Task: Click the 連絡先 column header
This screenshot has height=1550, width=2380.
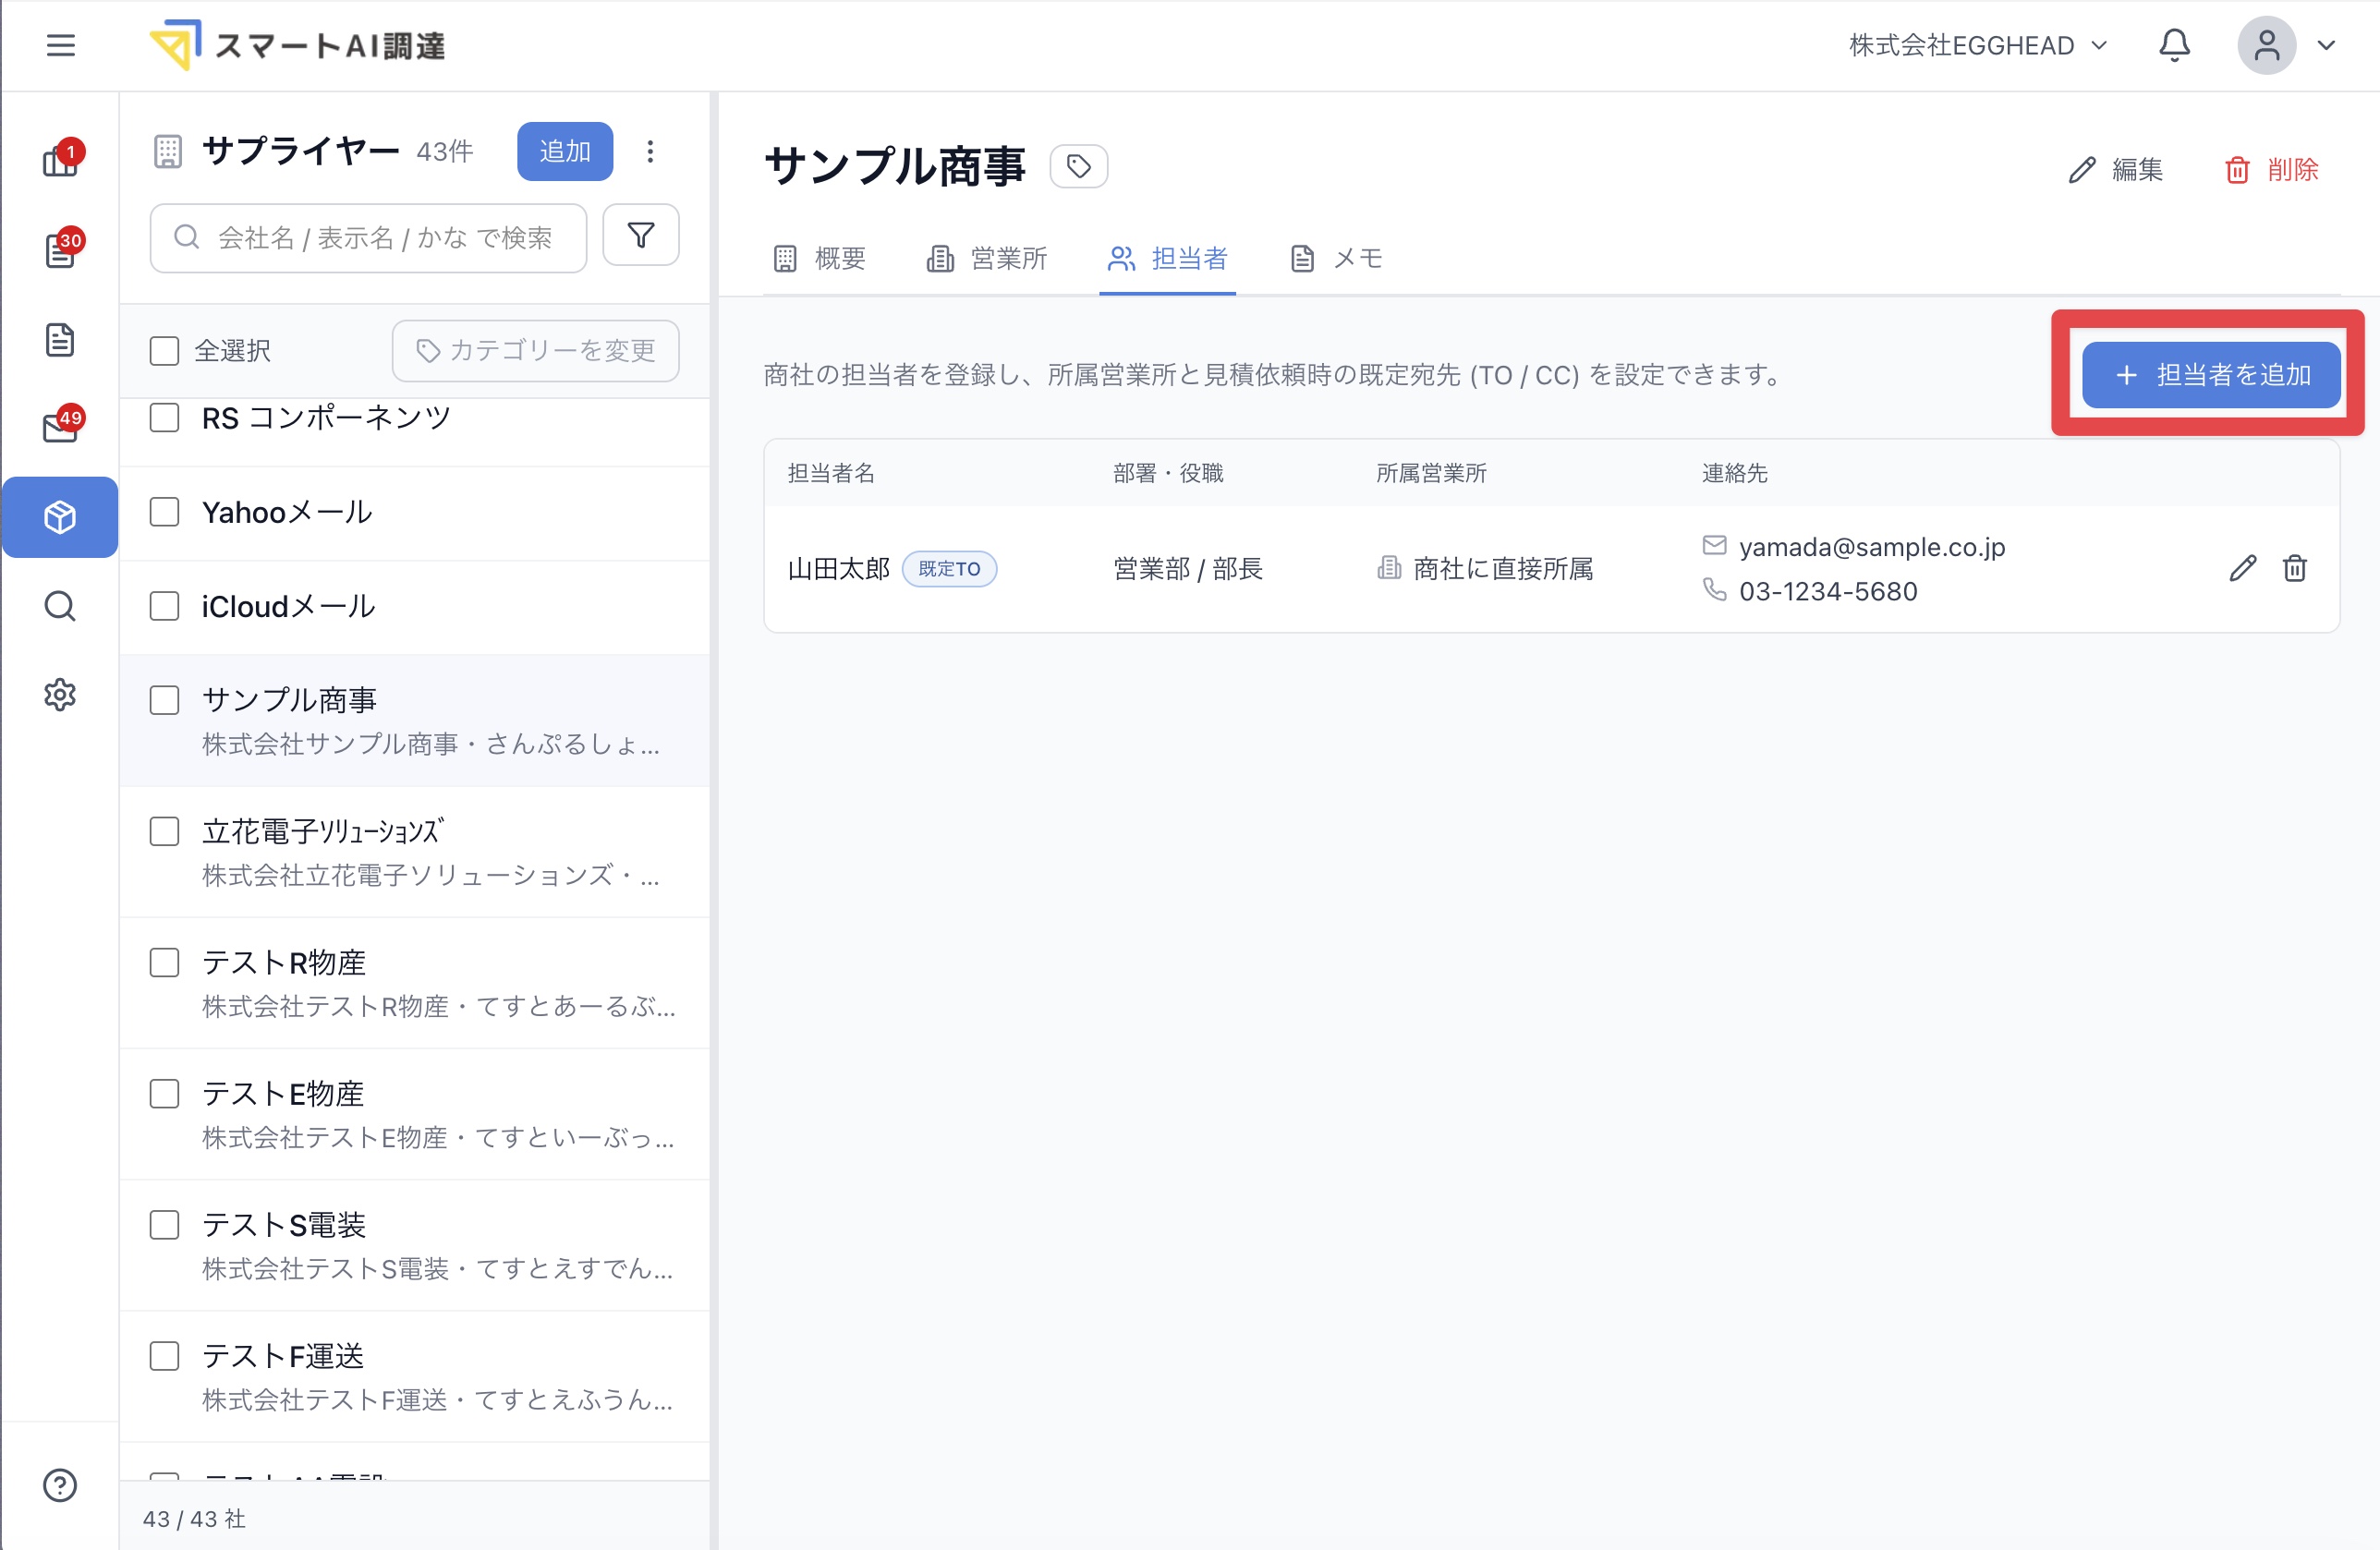Action: click(1734, 473)
